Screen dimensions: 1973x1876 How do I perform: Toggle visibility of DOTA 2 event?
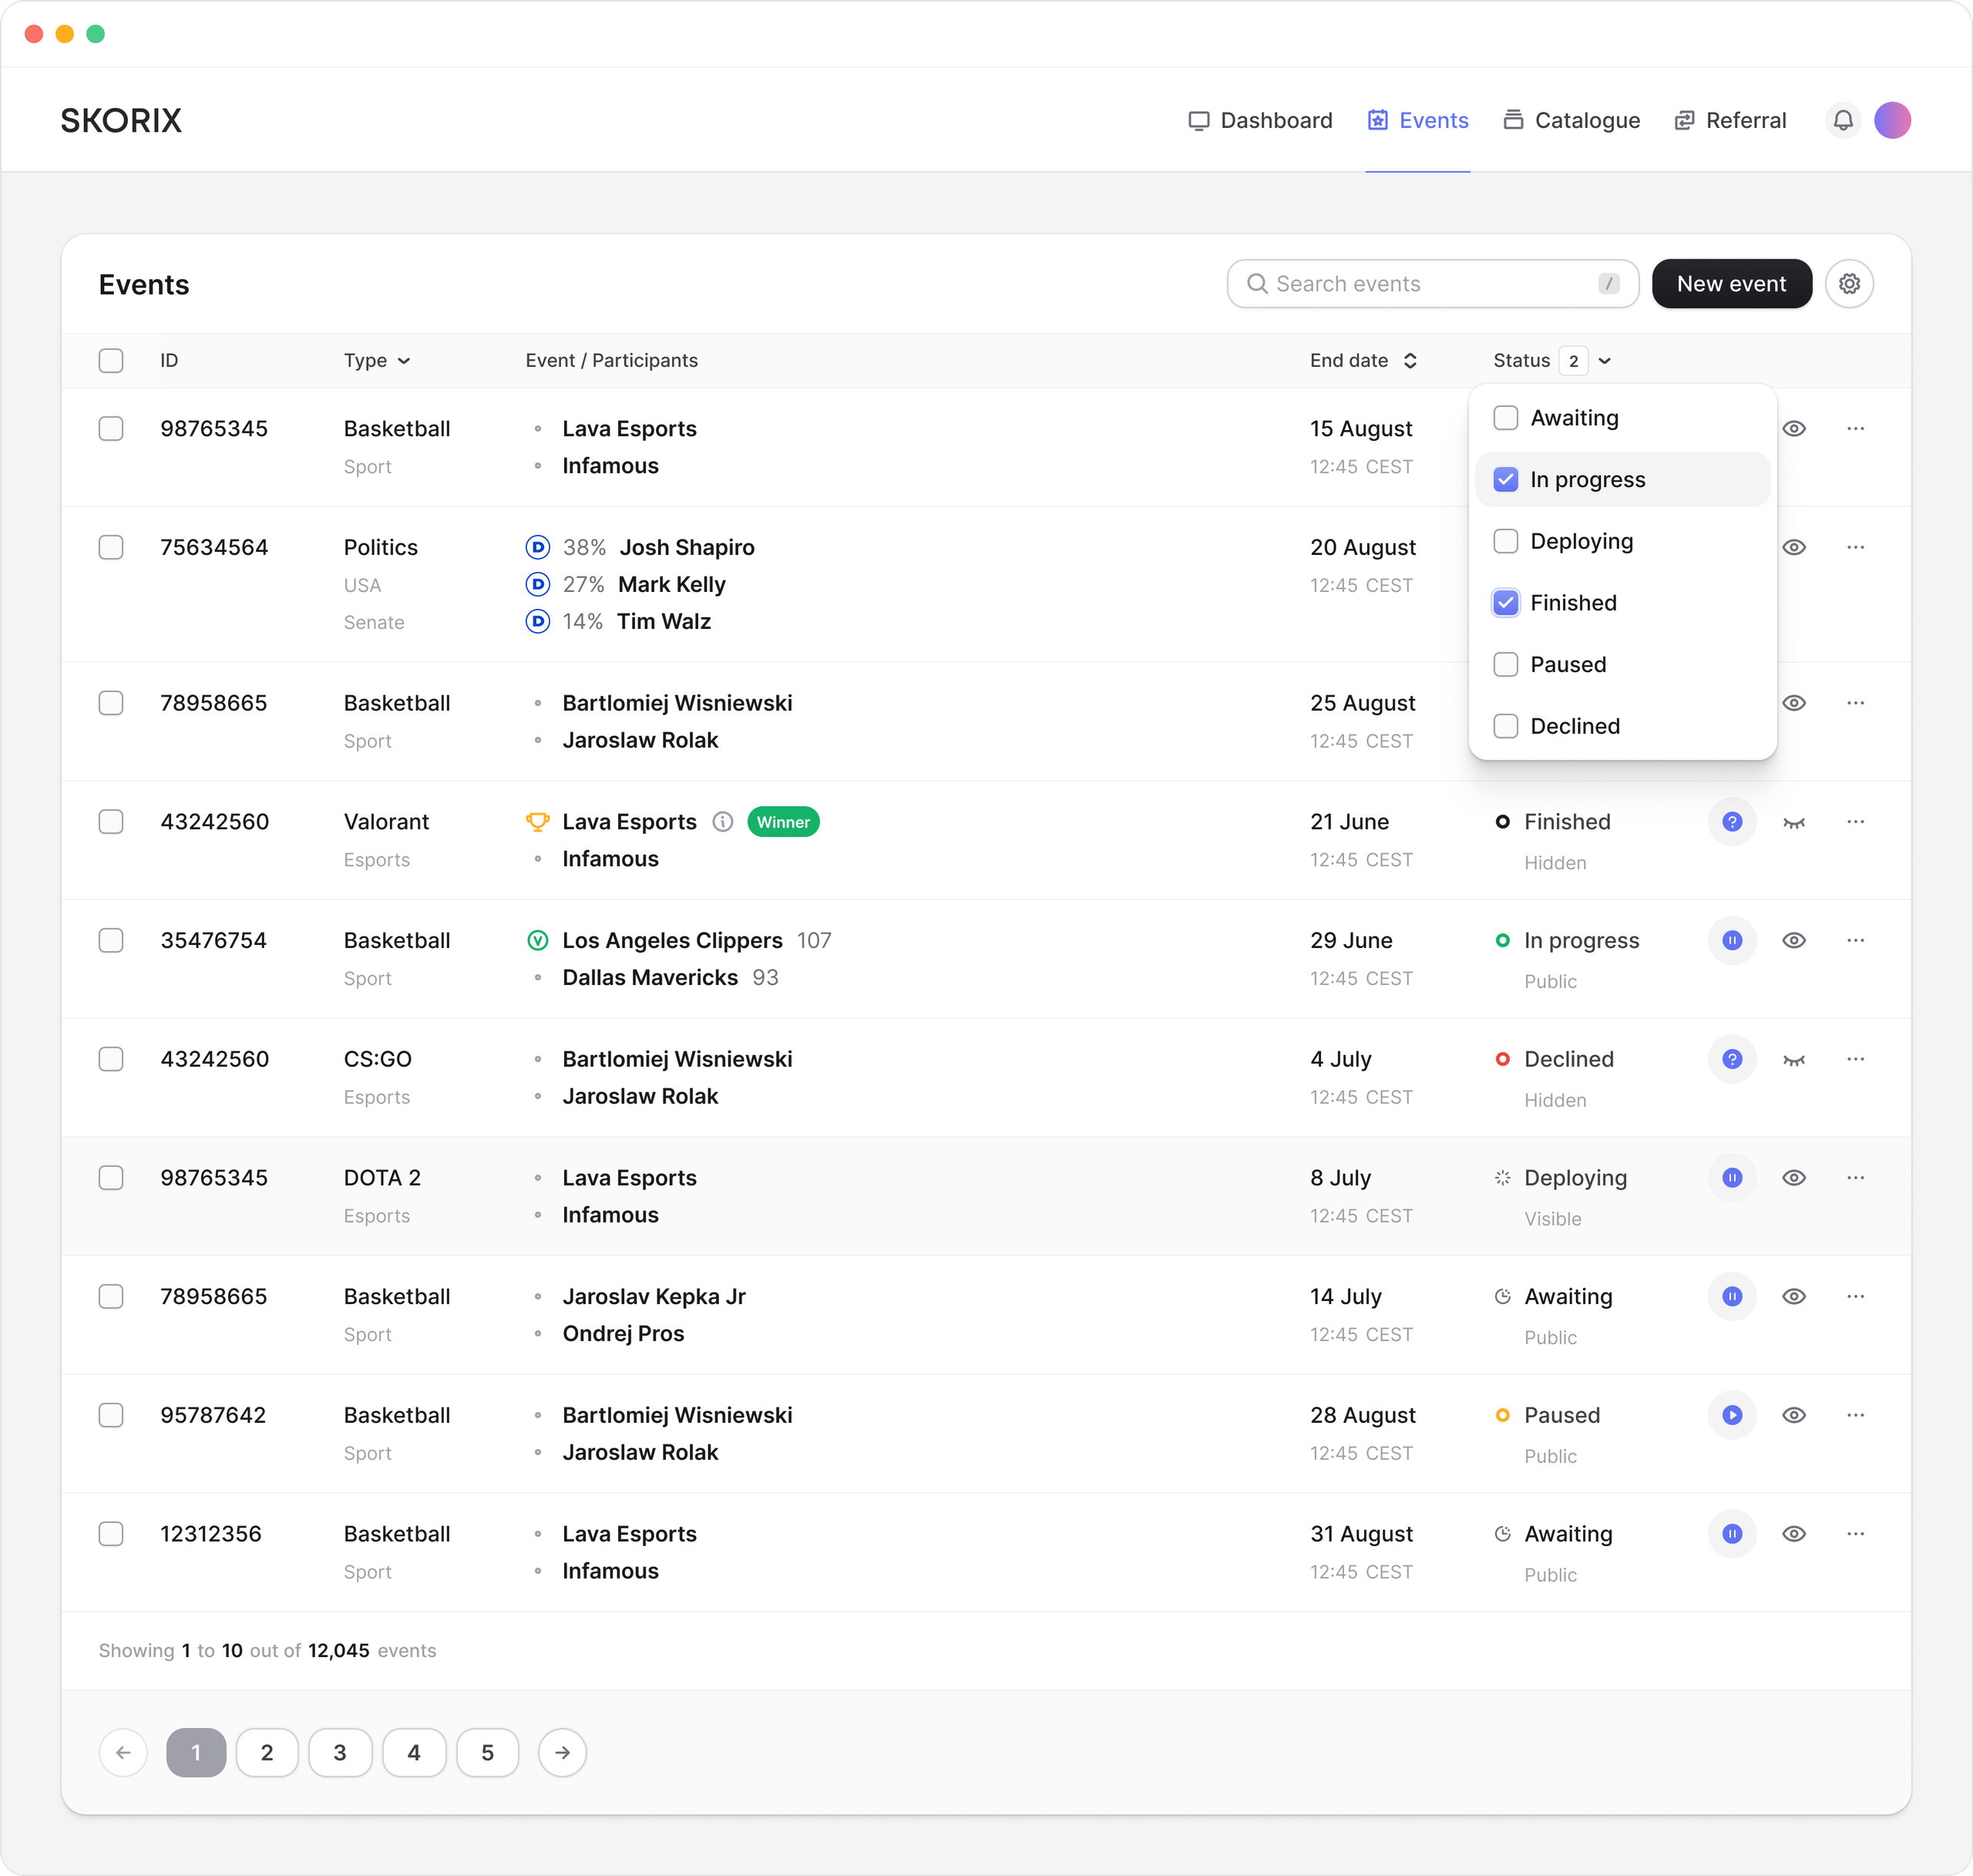click(x=1793, y=1178)
